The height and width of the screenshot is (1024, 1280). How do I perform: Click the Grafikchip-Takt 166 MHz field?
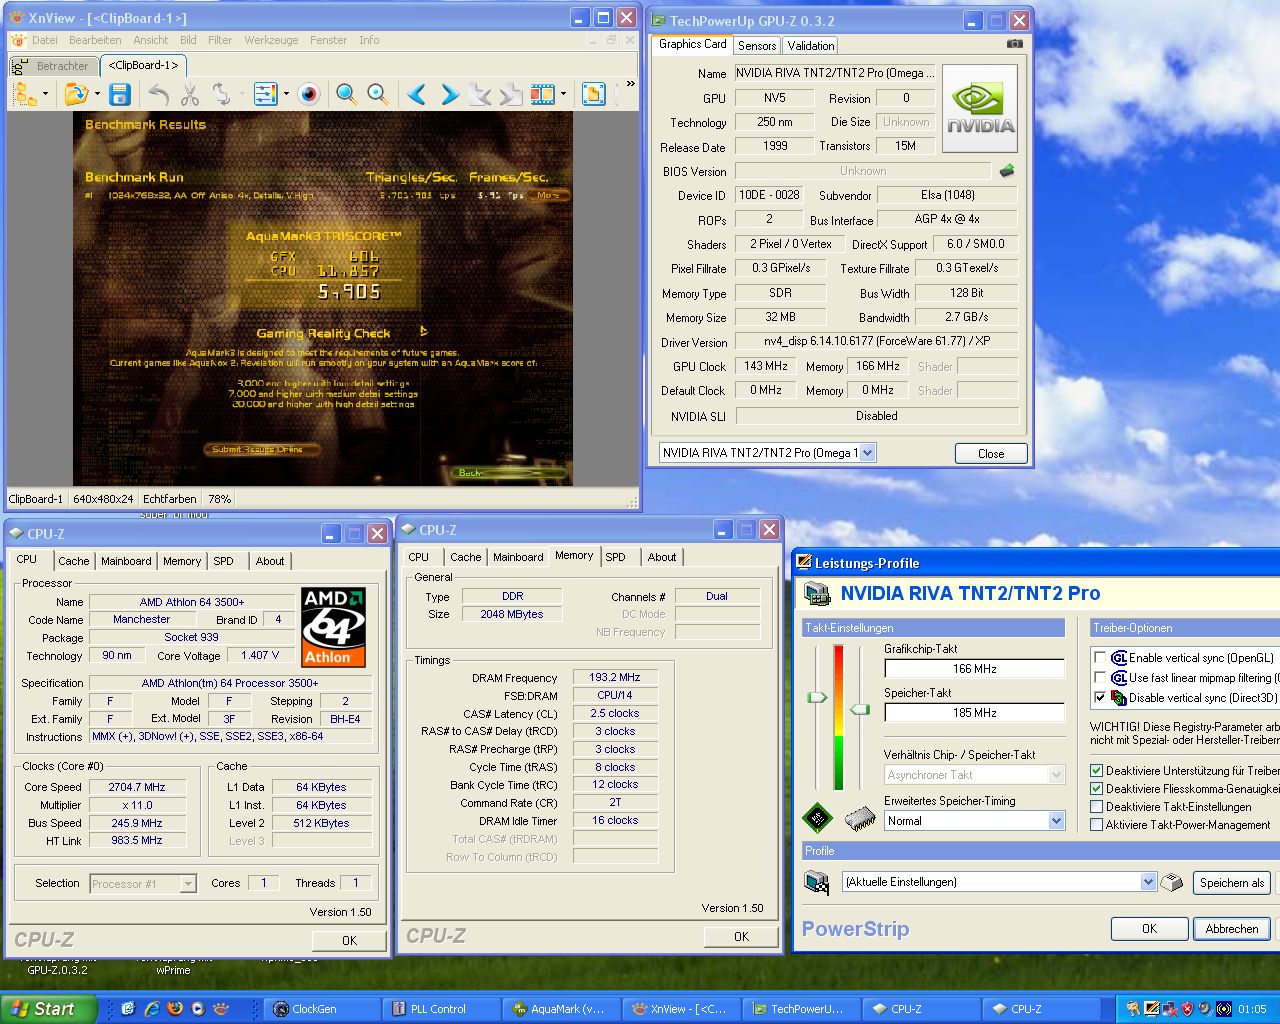click(974, 669)
